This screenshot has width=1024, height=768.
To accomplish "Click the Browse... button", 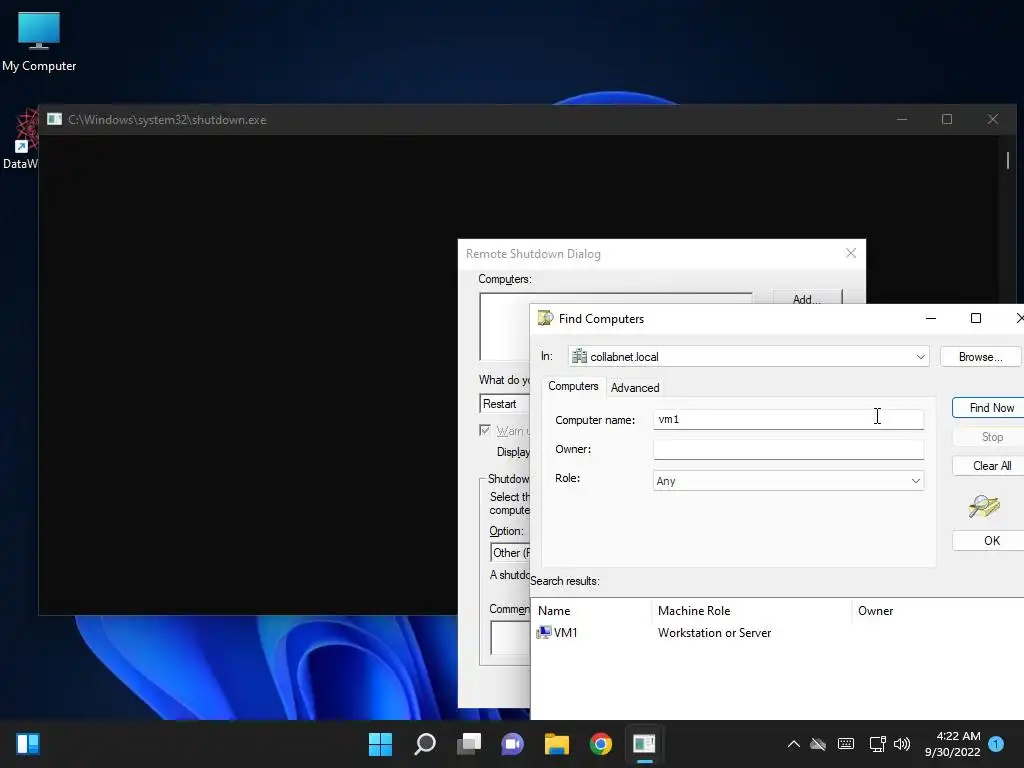I will [x=980, y=357].
